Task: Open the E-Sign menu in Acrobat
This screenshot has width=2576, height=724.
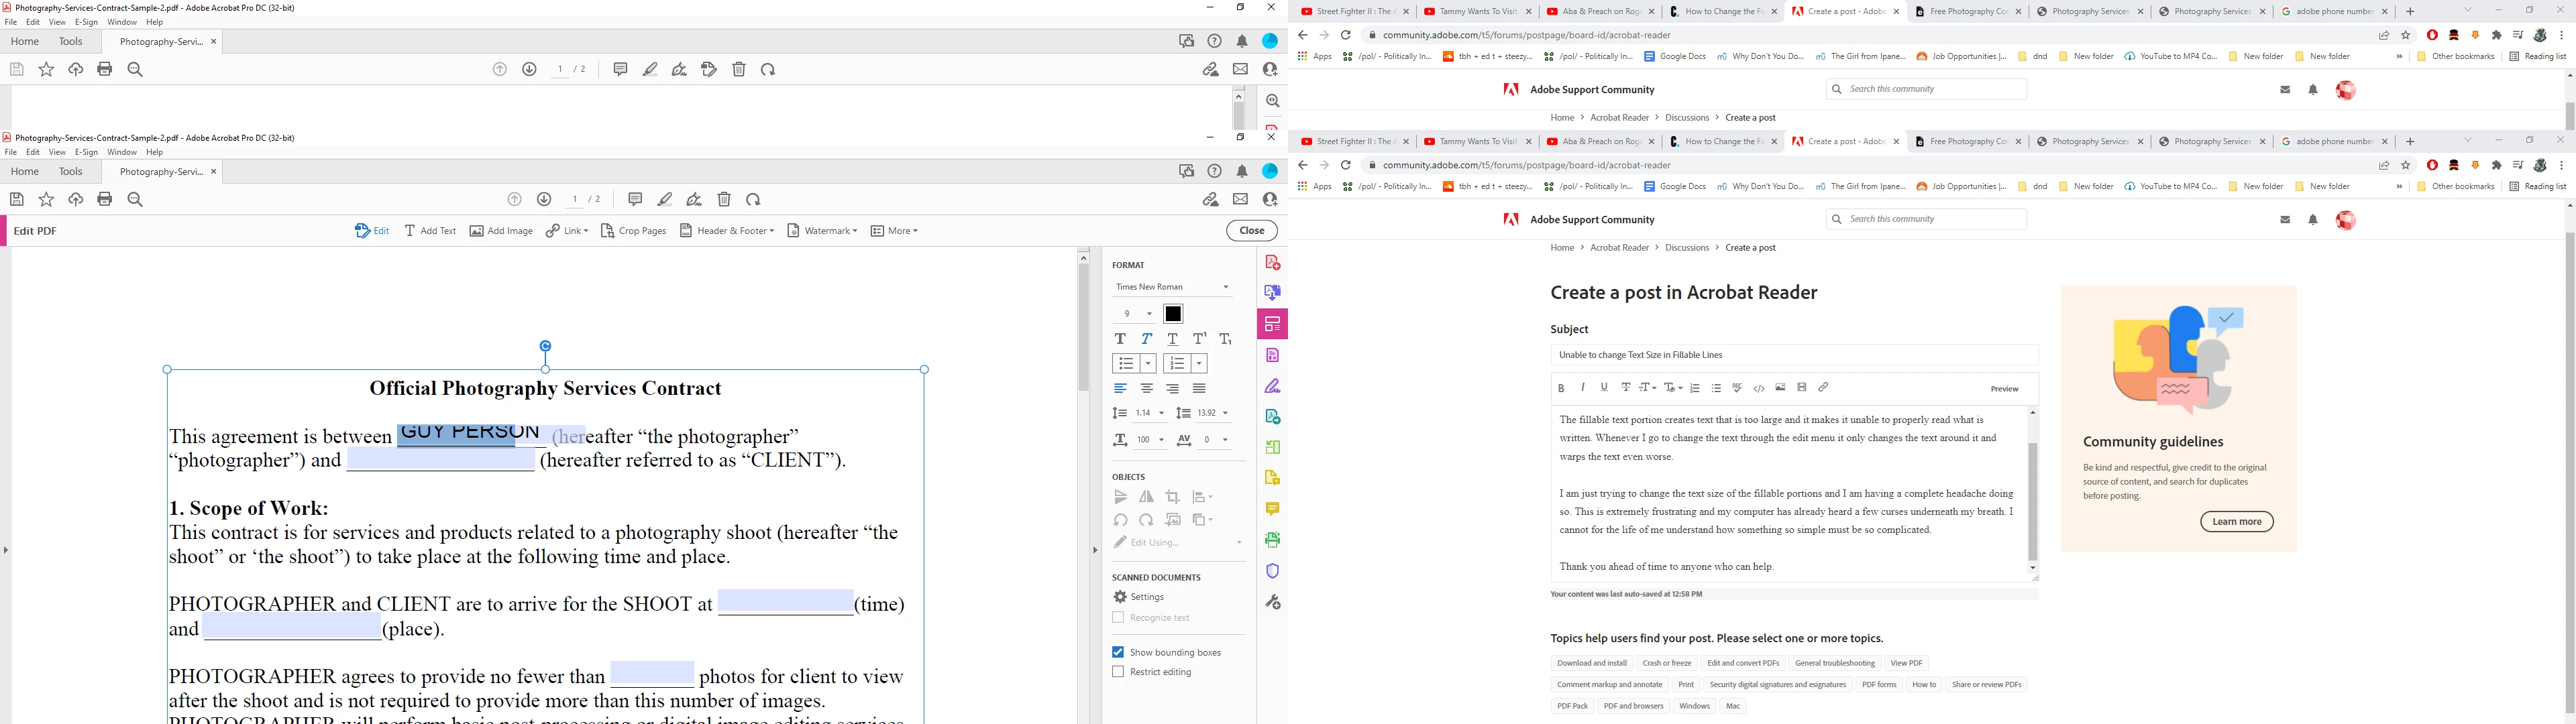Action: [x=86, y=152]
